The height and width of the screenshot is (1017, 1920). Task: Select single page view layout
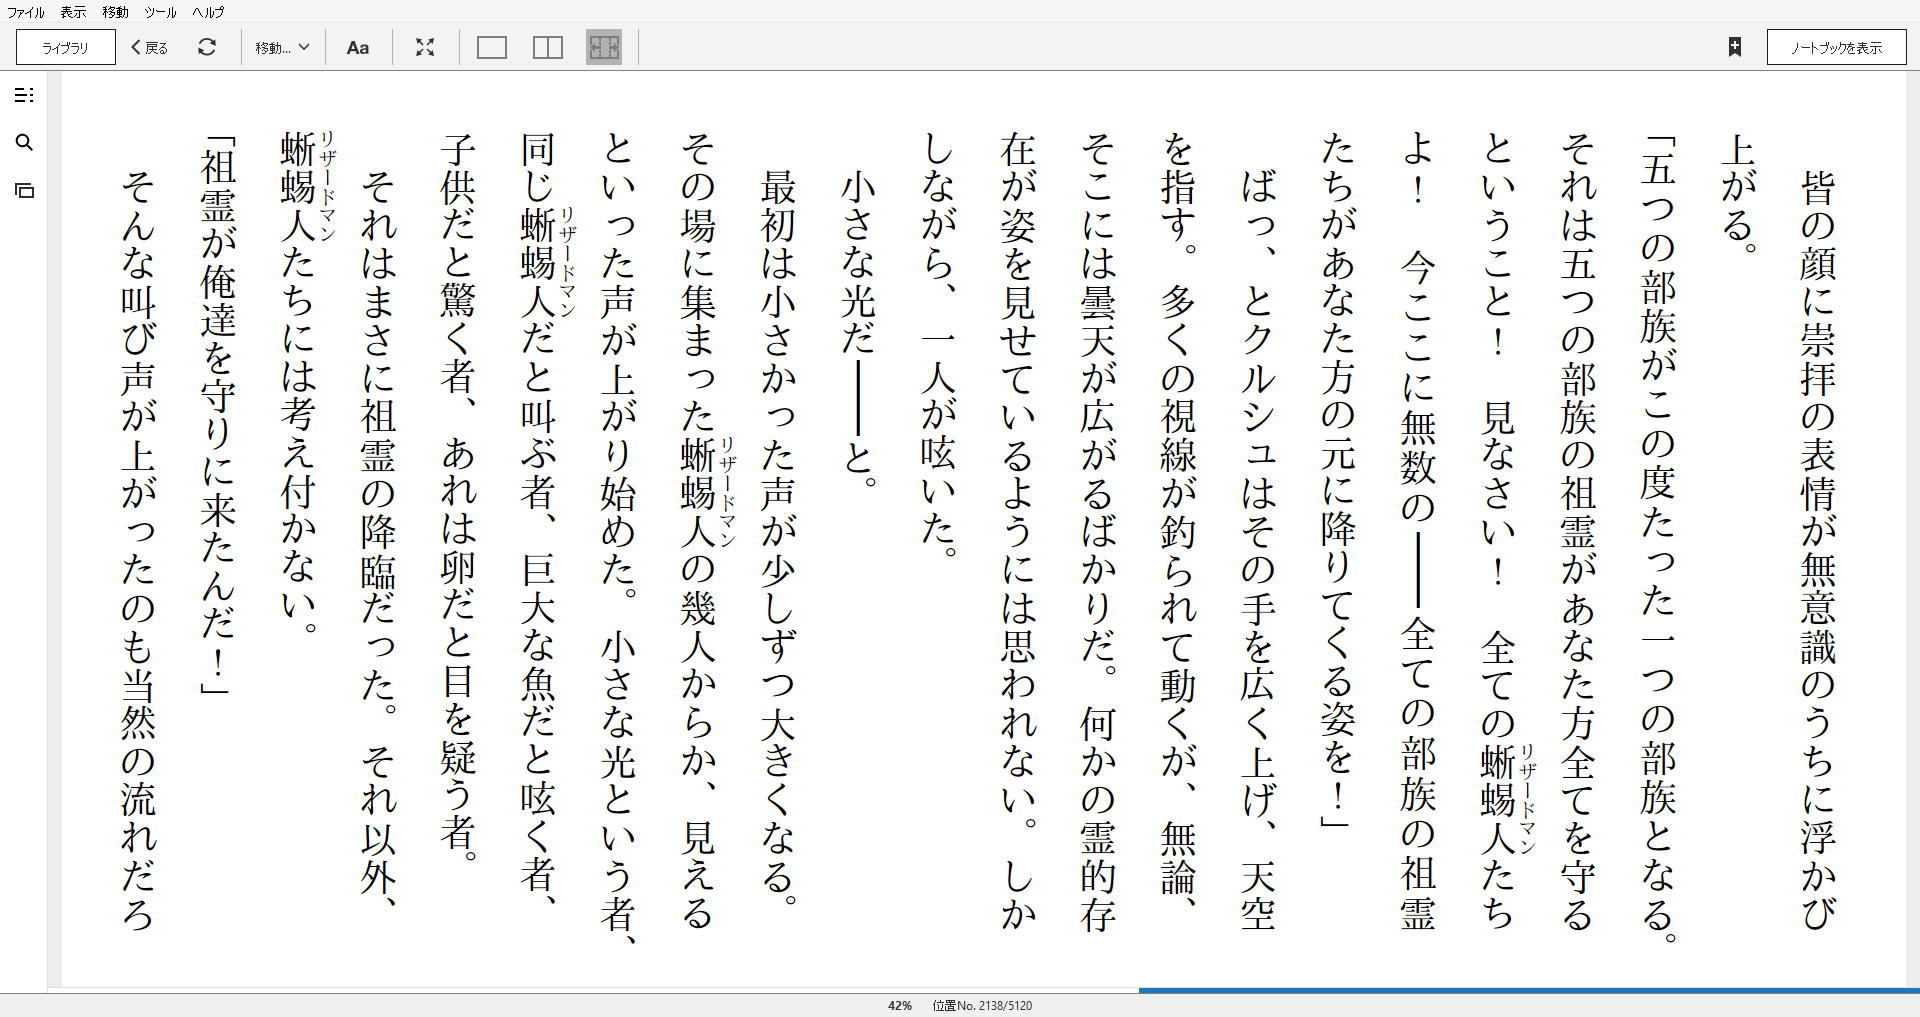(491, 47)
